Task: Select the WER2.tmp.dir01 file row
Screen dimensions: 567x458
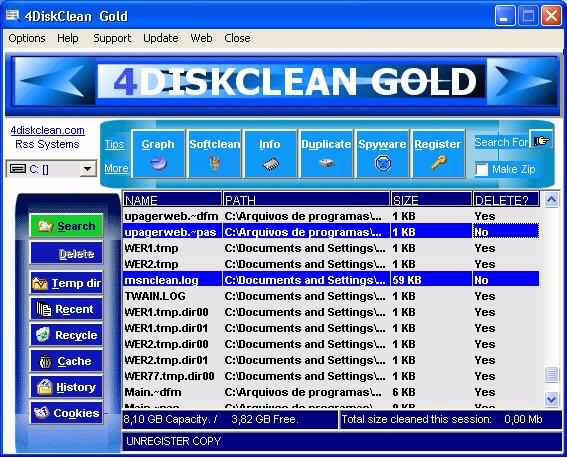Action: pos(331,360)
